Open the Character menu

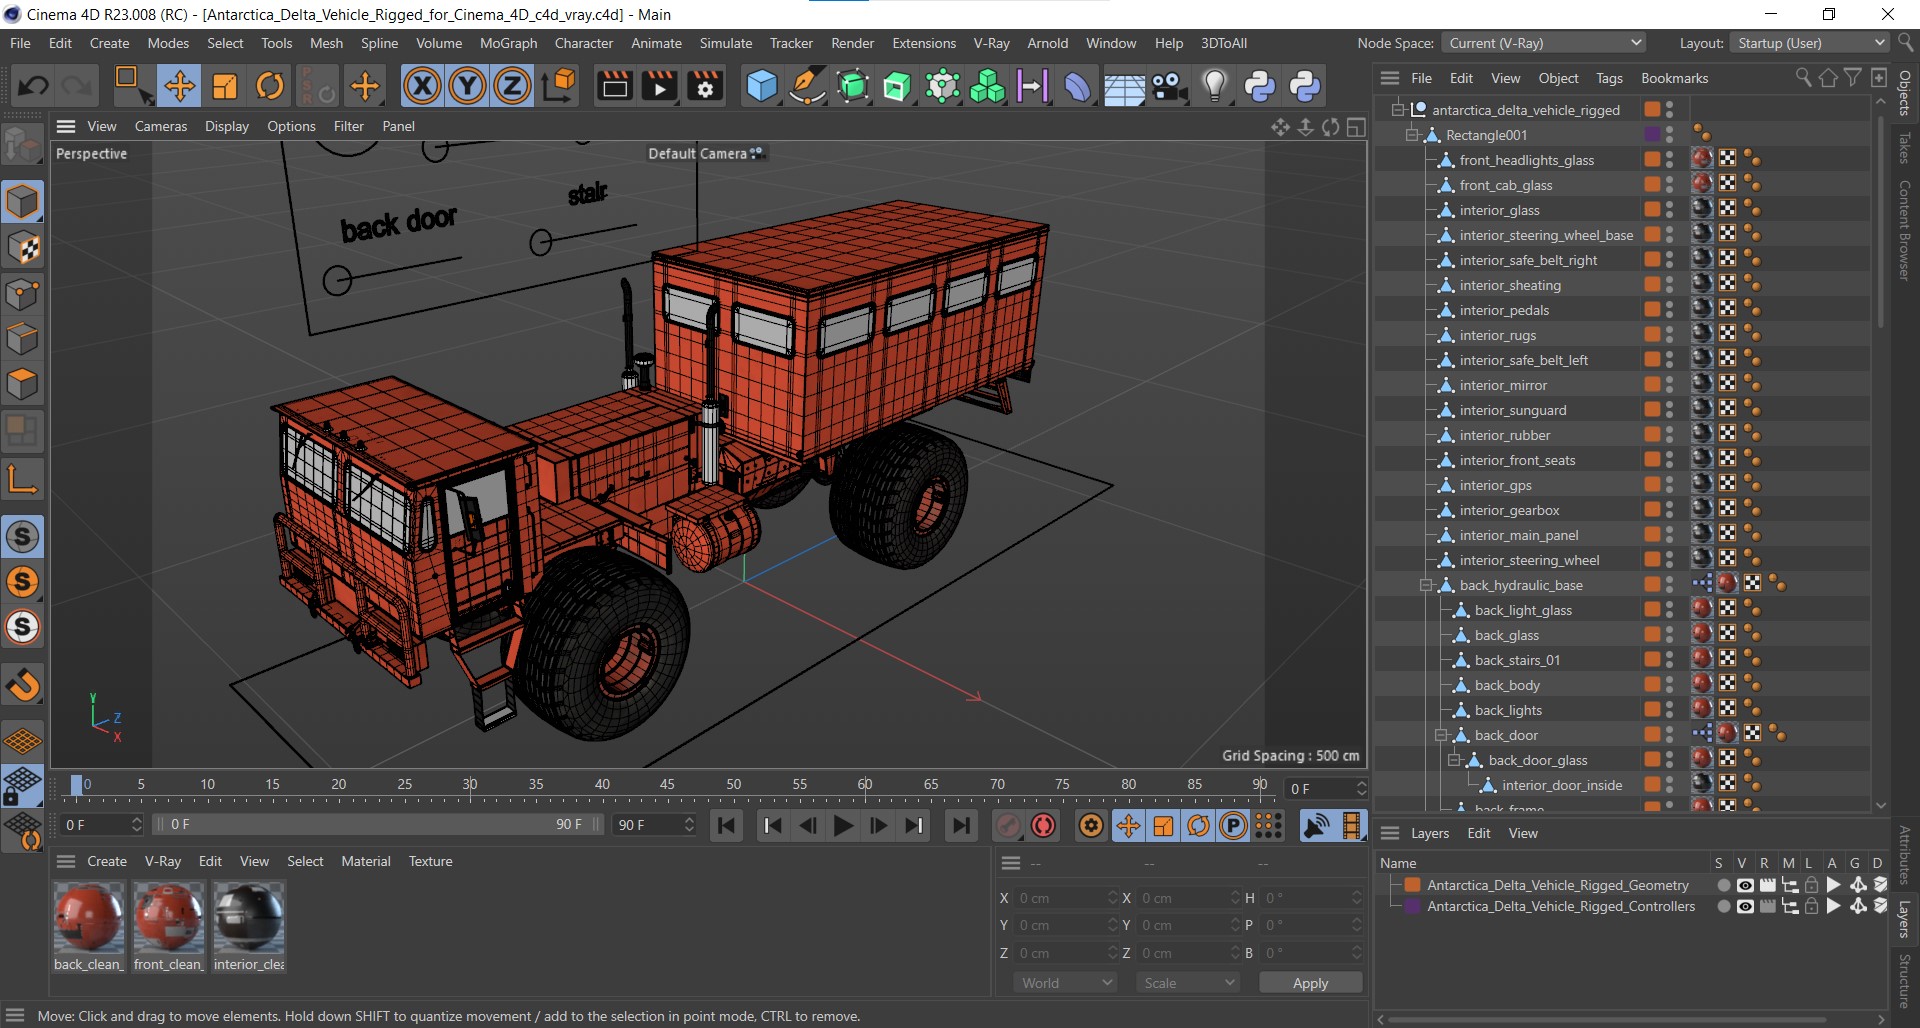(584, 43)
